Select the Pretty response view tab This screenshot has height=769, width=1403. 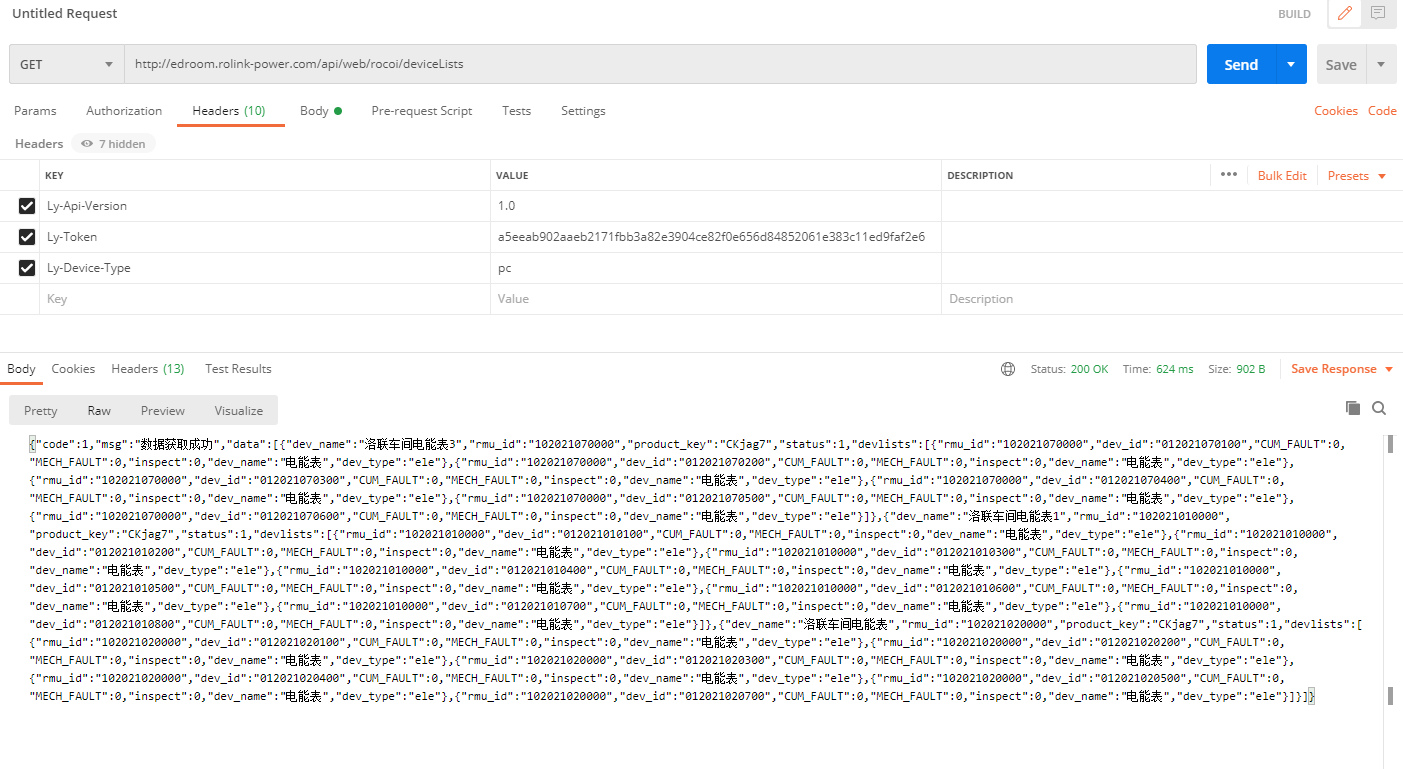41,411
